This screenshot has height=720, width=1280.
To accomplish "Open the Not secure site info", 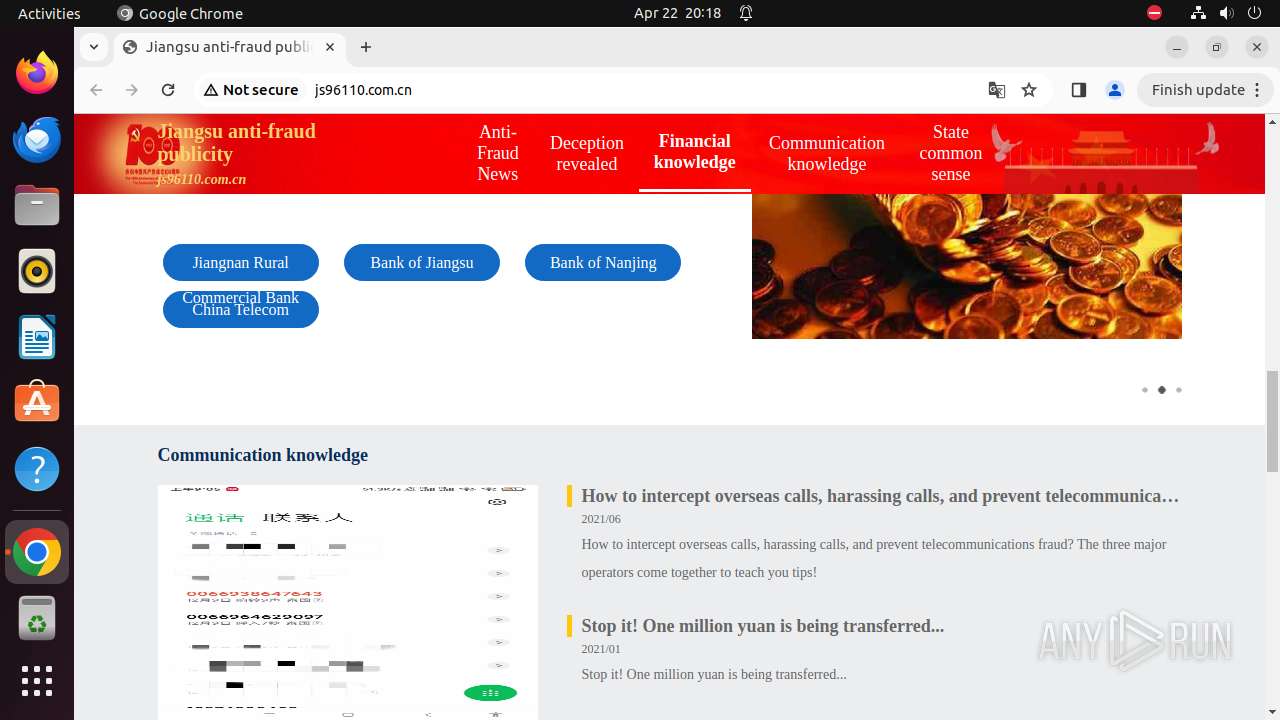I will [x=251, y=90].
